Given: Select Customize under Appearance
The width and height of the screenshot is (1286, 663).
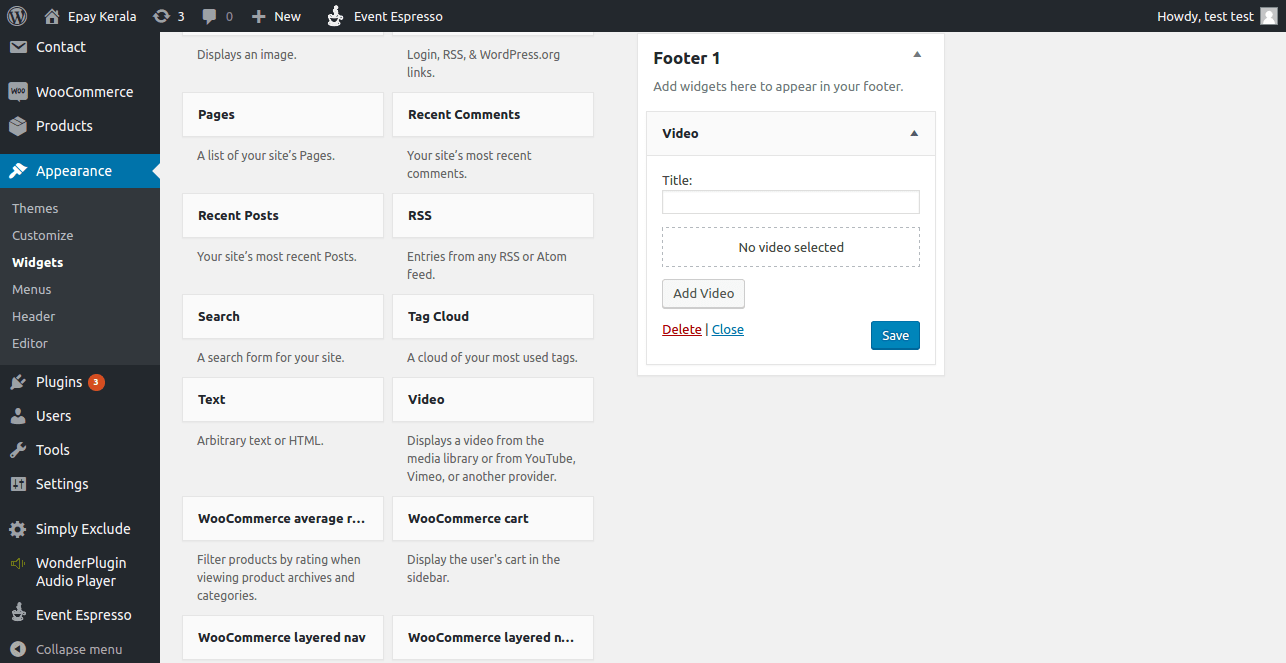Looking at the screenshot, I should [x=43, y=235].
